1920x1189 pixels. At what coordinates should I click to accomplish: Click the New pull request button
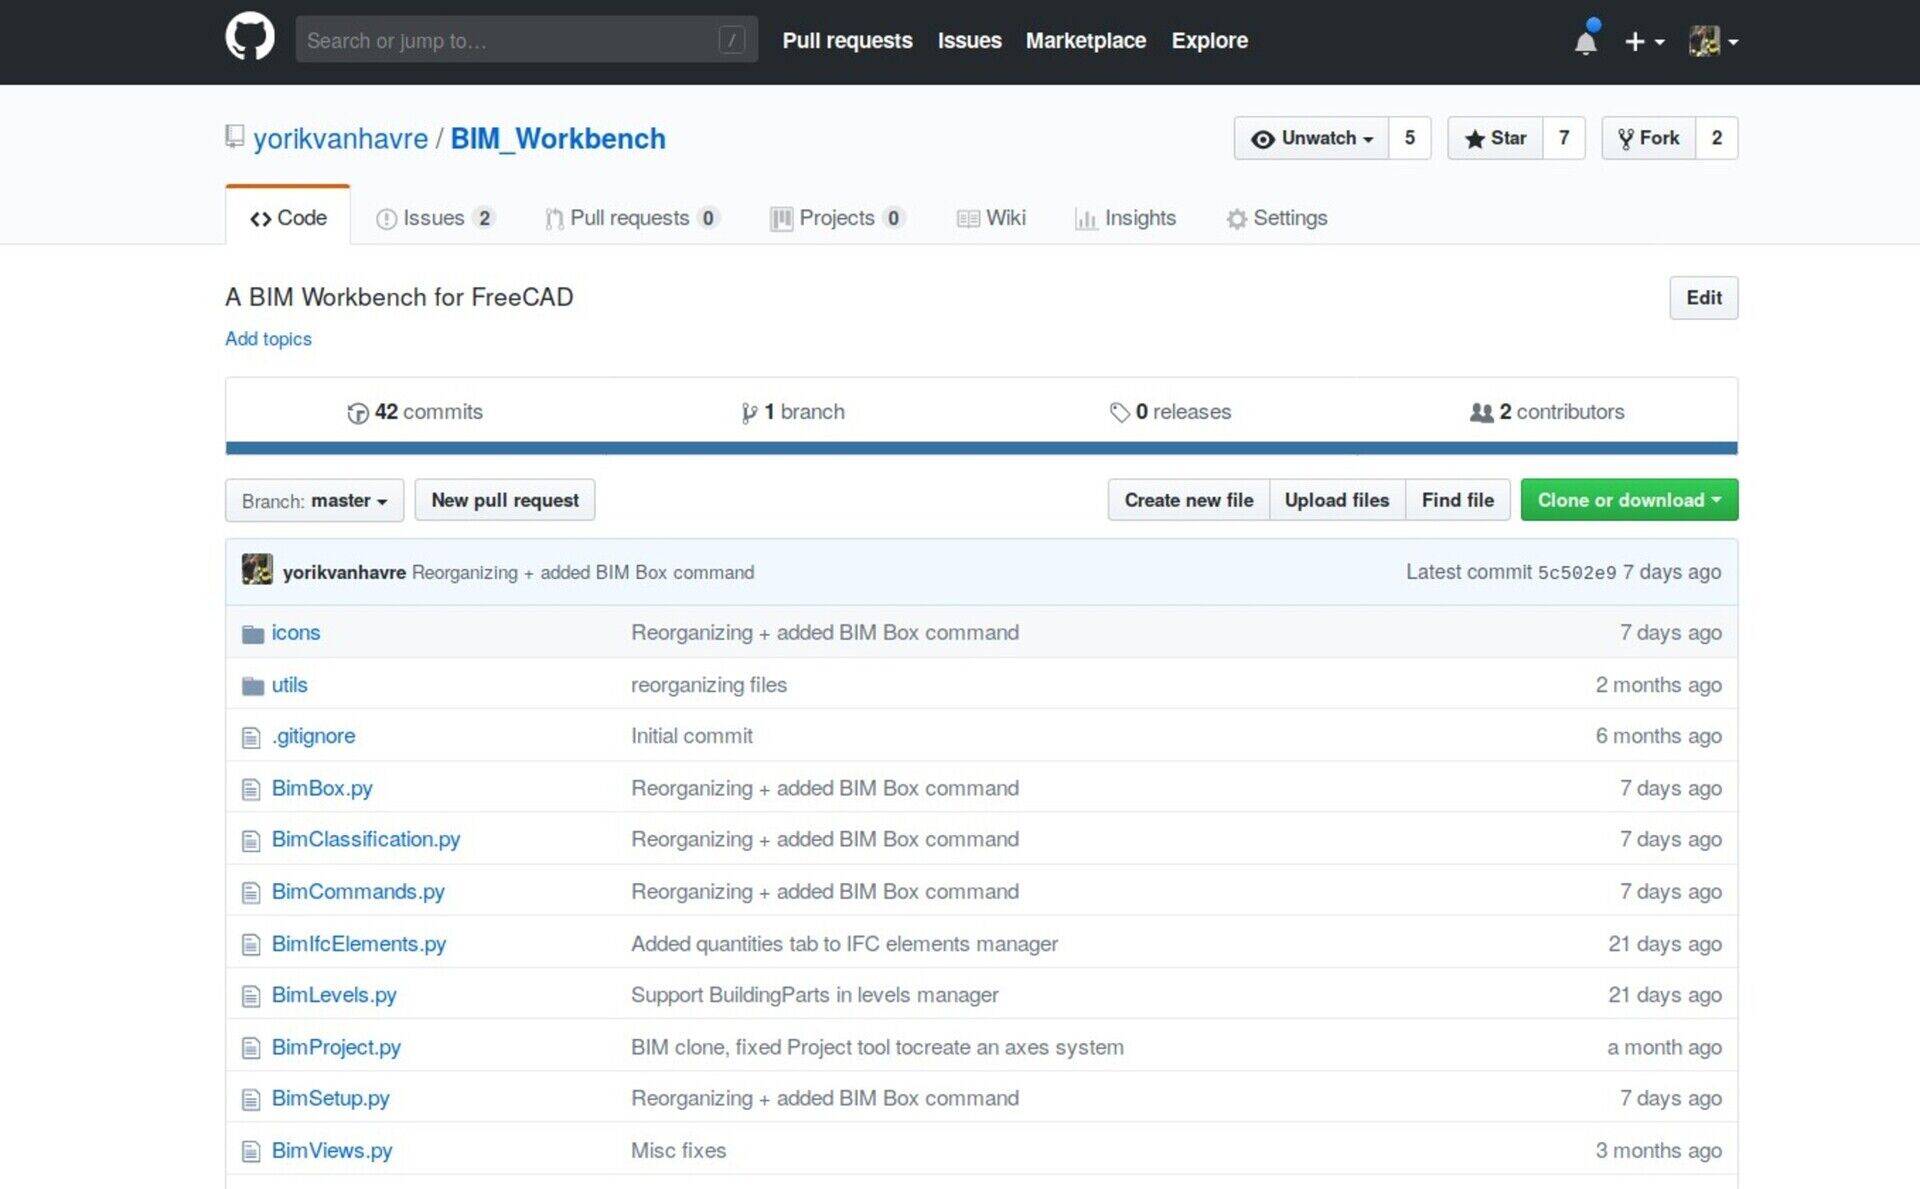(x=504, y=500)
